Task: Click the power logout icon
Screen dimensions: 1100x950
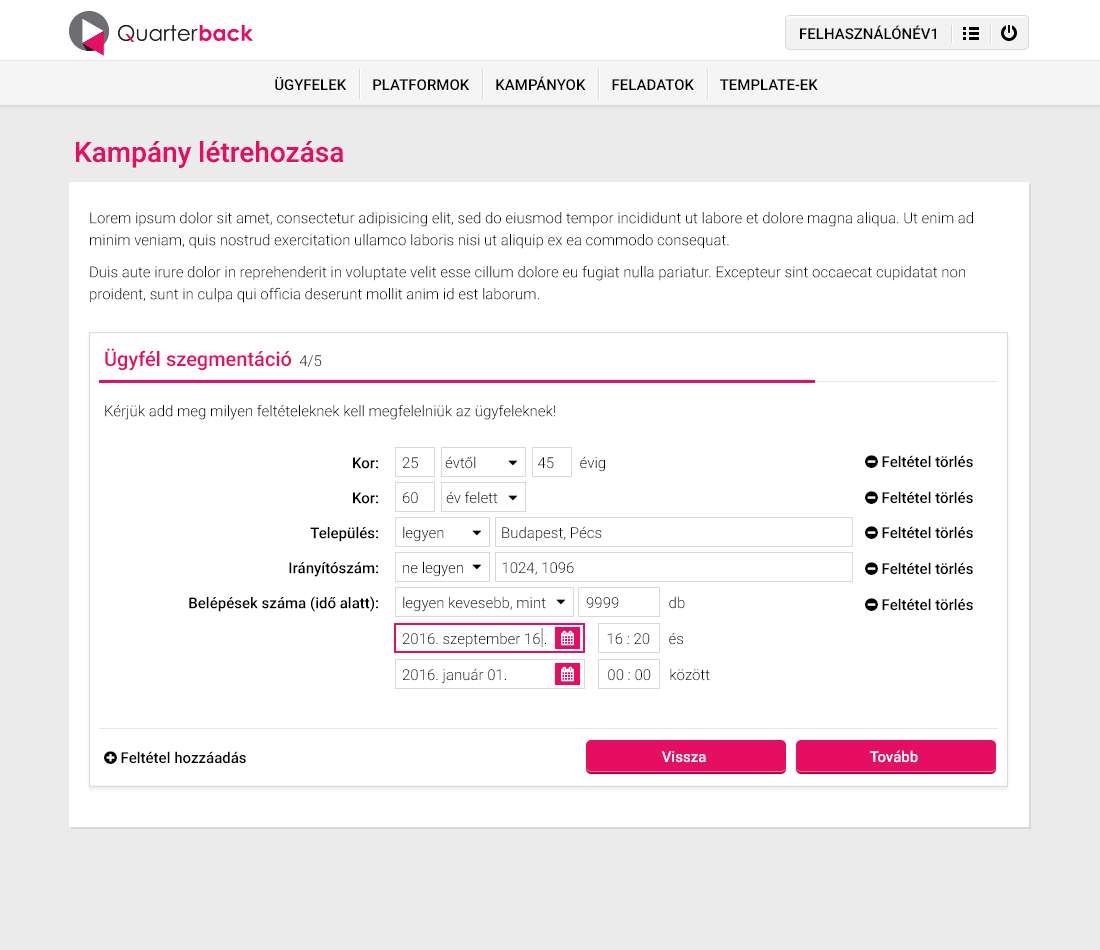Action: click(1009, 33)
